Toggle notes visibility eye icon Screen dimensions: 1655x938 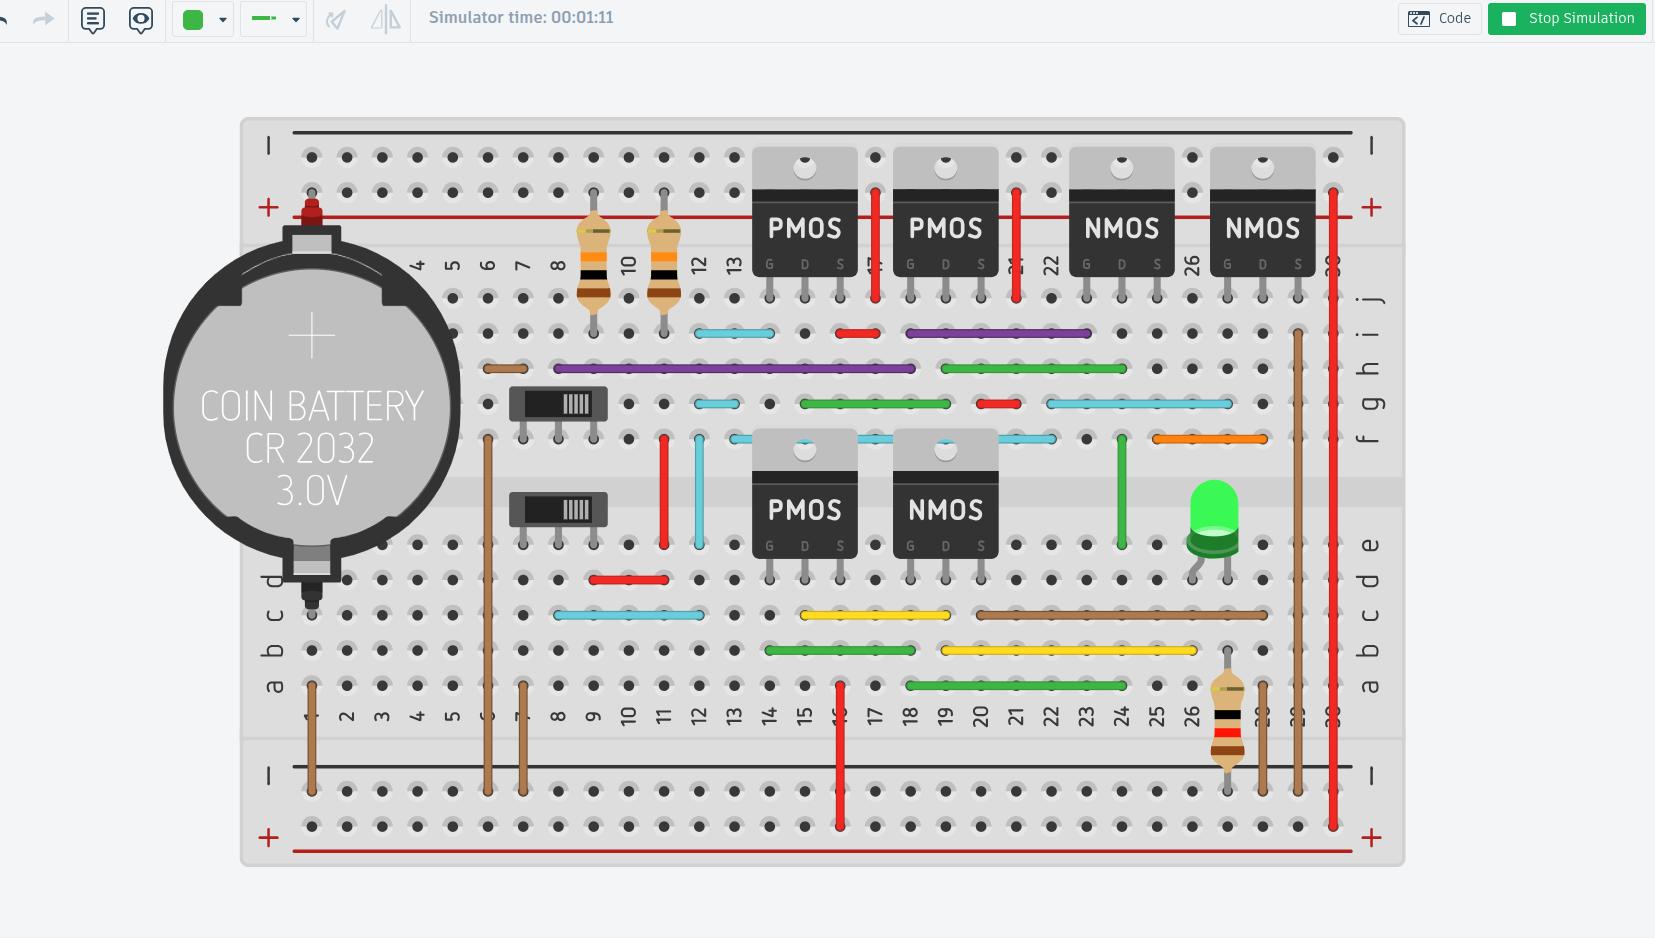click(x=141, y=19)
